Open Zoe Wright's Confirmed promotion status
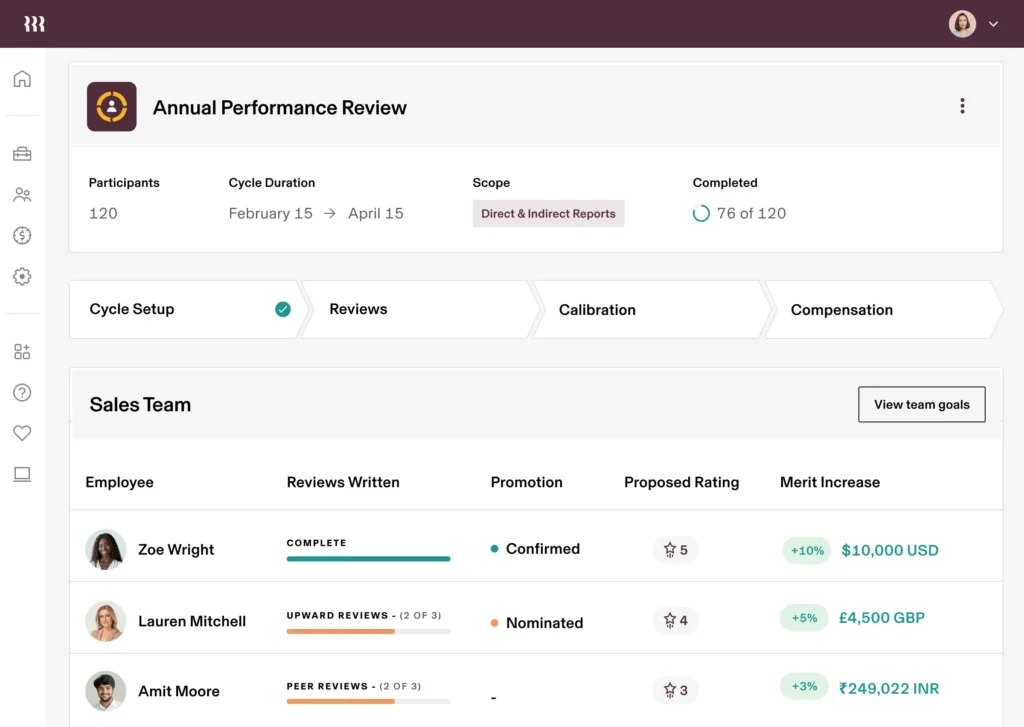 pos(541,549)
